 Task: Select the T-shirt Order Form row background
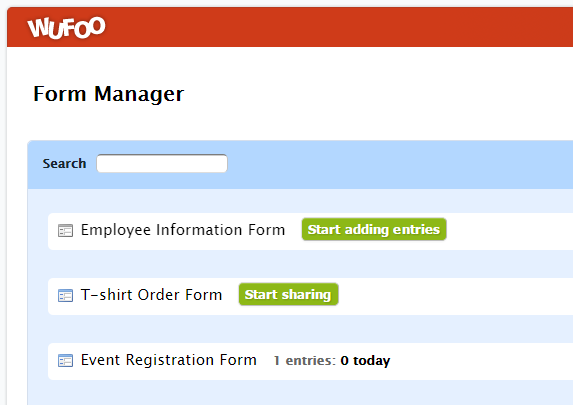click(457, 296)
